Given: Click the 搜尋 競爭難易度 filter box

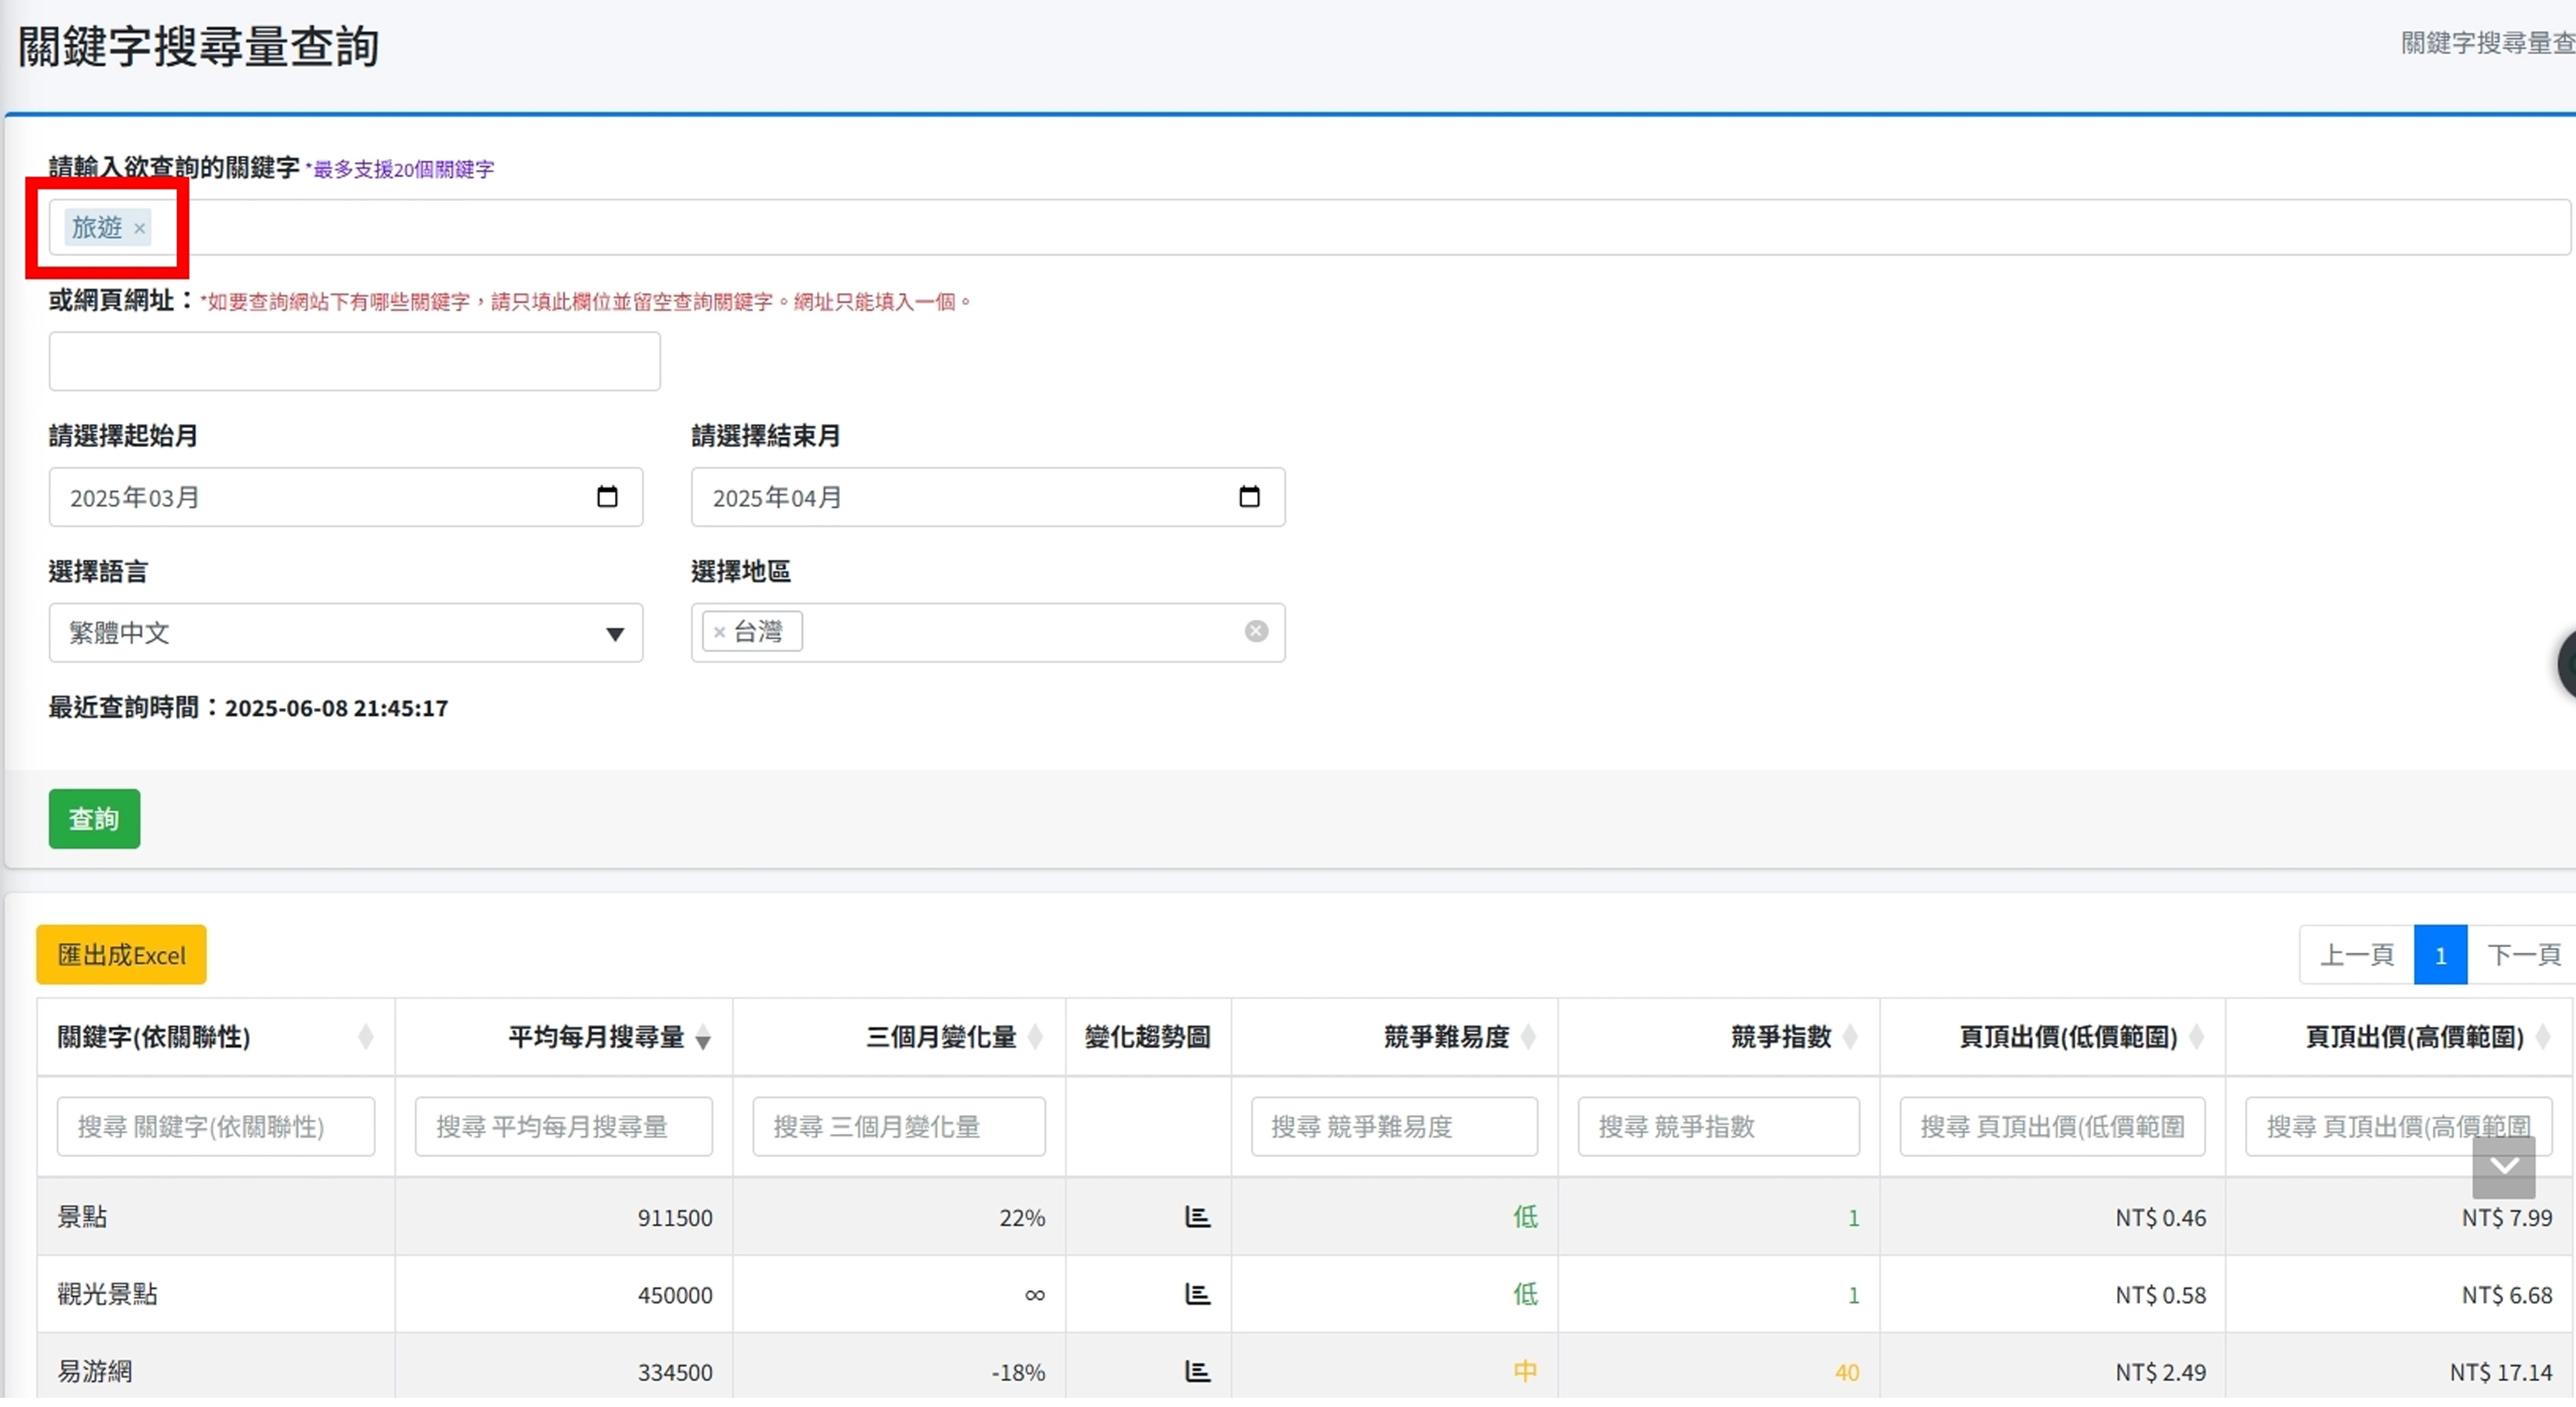Looking at the screenshot, I should (1394, 1126).
